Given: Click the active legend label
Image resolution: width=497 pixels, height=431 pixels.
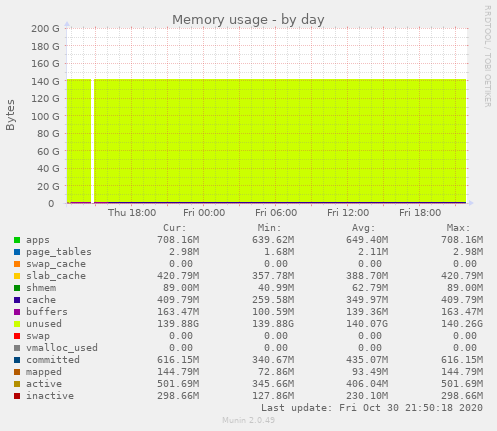Looking at the screenshot, I should pyautogui.click(x=44, y=384).
